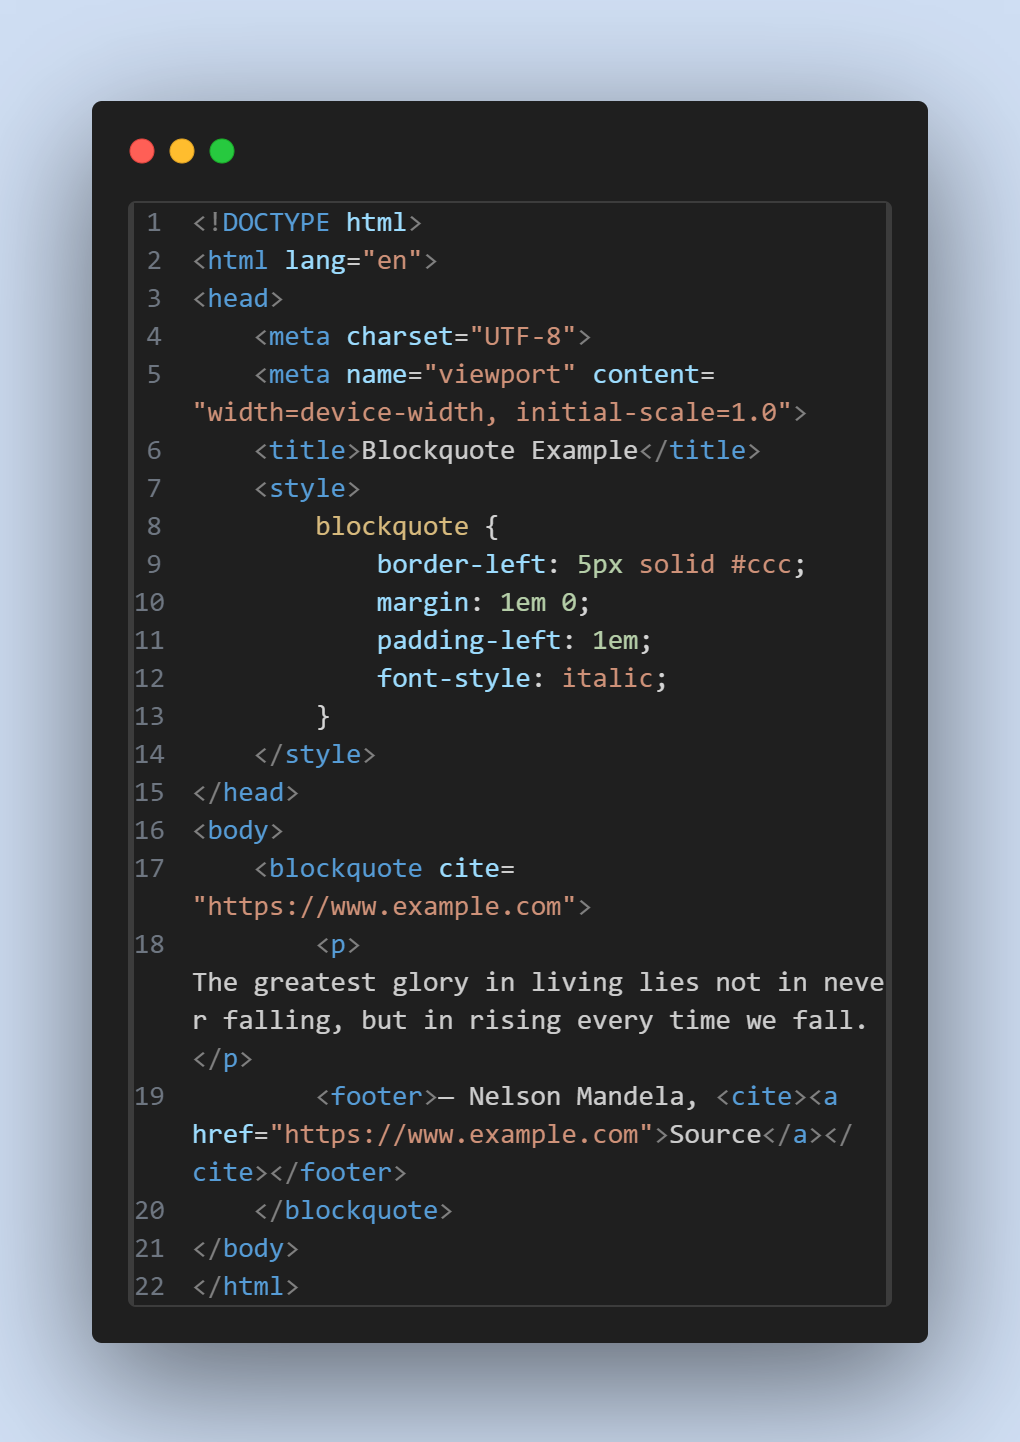This screenshot has width=1020, height=1442.
Task: Click the Source link text
Action: 715,1134
